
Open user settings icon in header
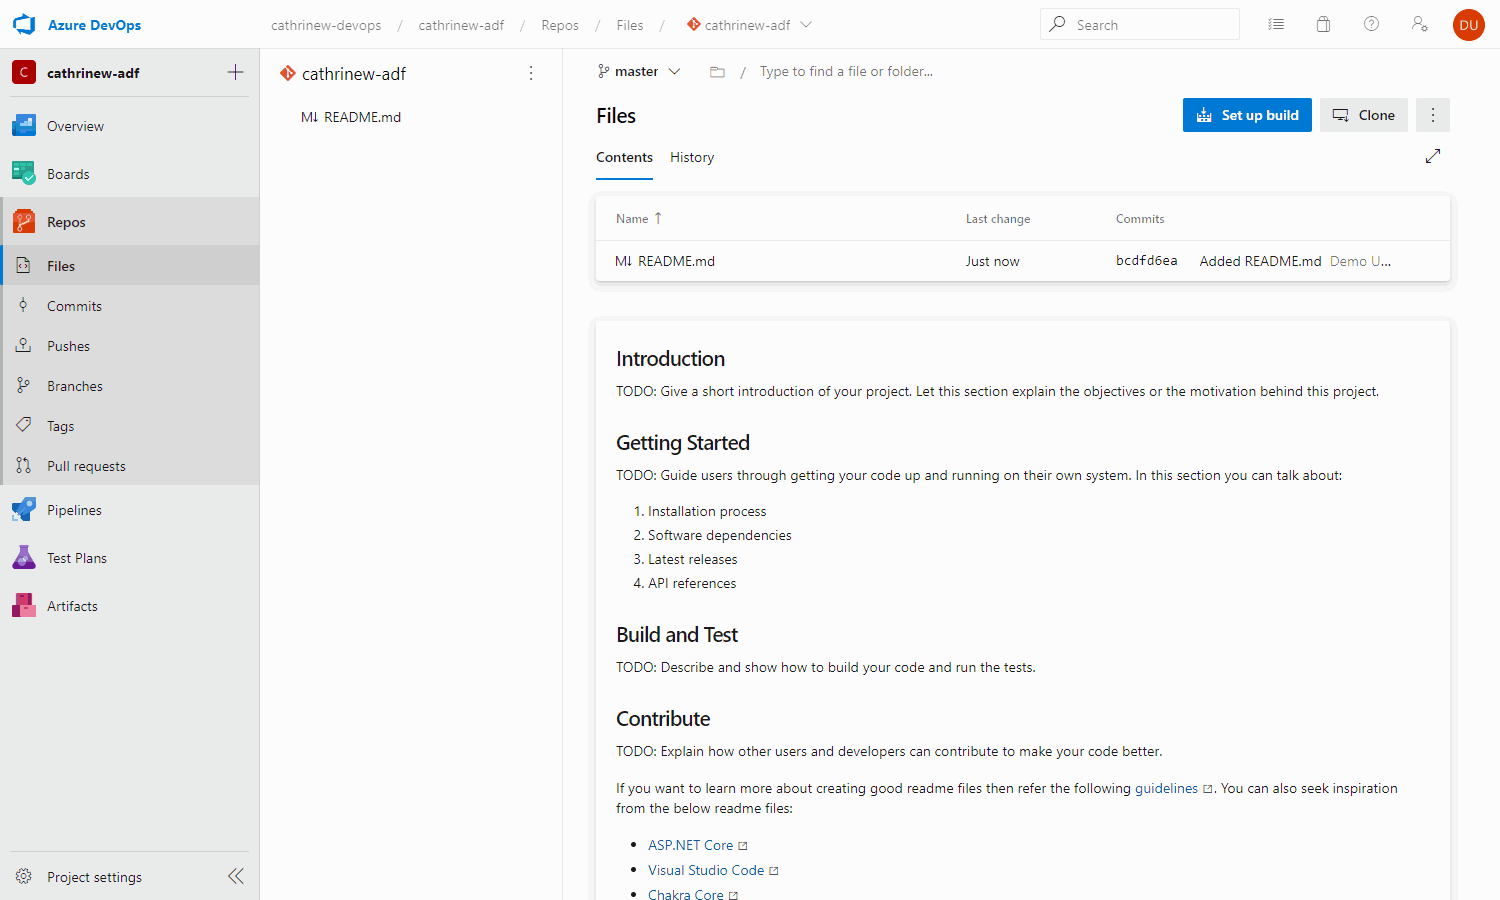point(1419,24)
